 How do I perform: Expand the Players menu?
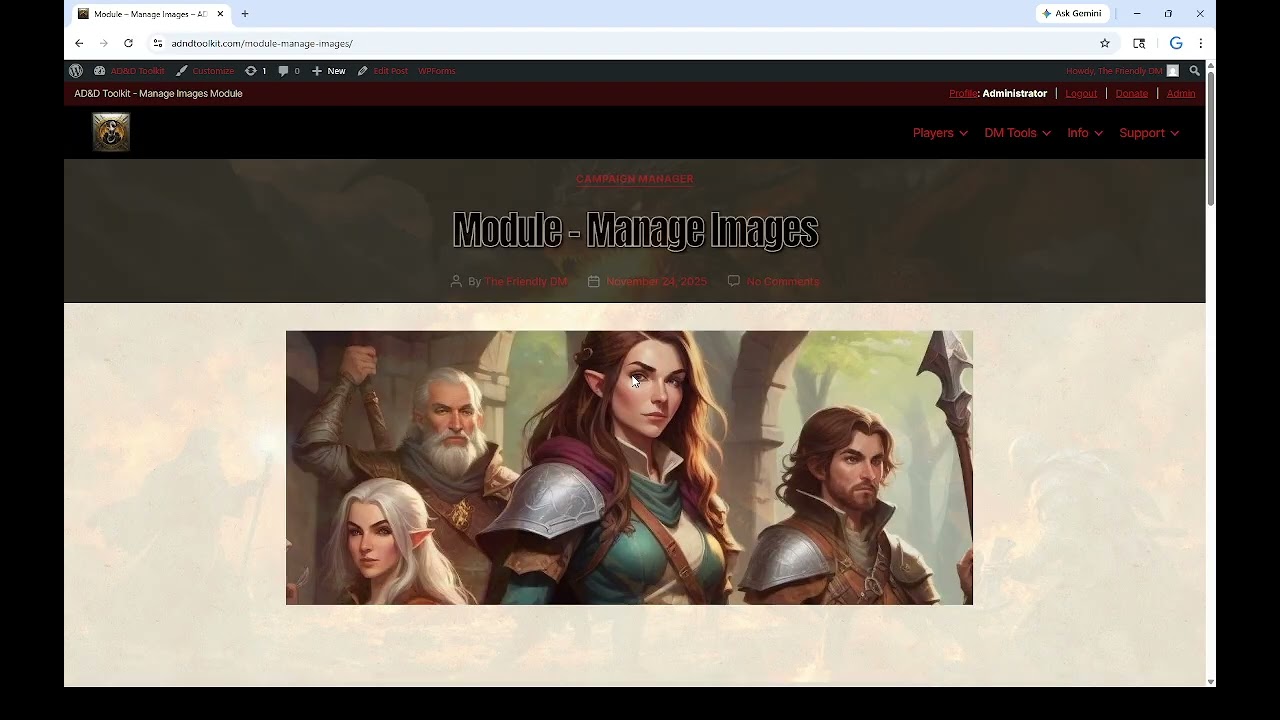click(x=940, y=133)
